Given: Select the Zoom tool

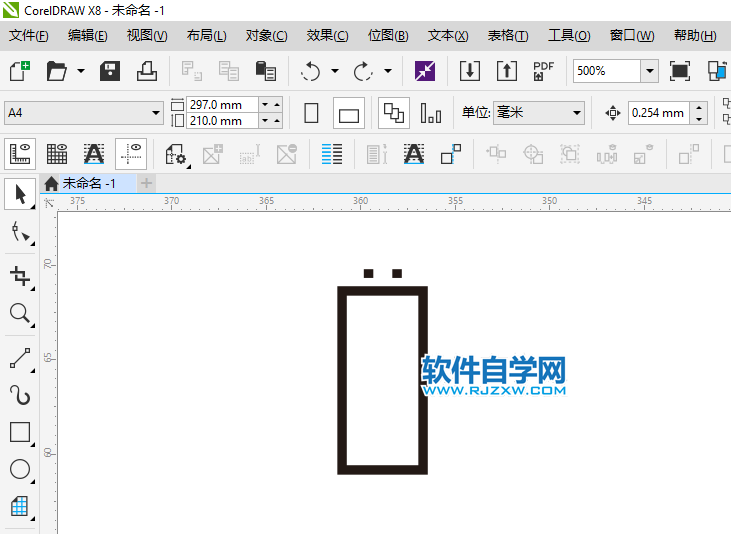Looking at the screenshot, I should pyautogui.click(x=20, y=314).
